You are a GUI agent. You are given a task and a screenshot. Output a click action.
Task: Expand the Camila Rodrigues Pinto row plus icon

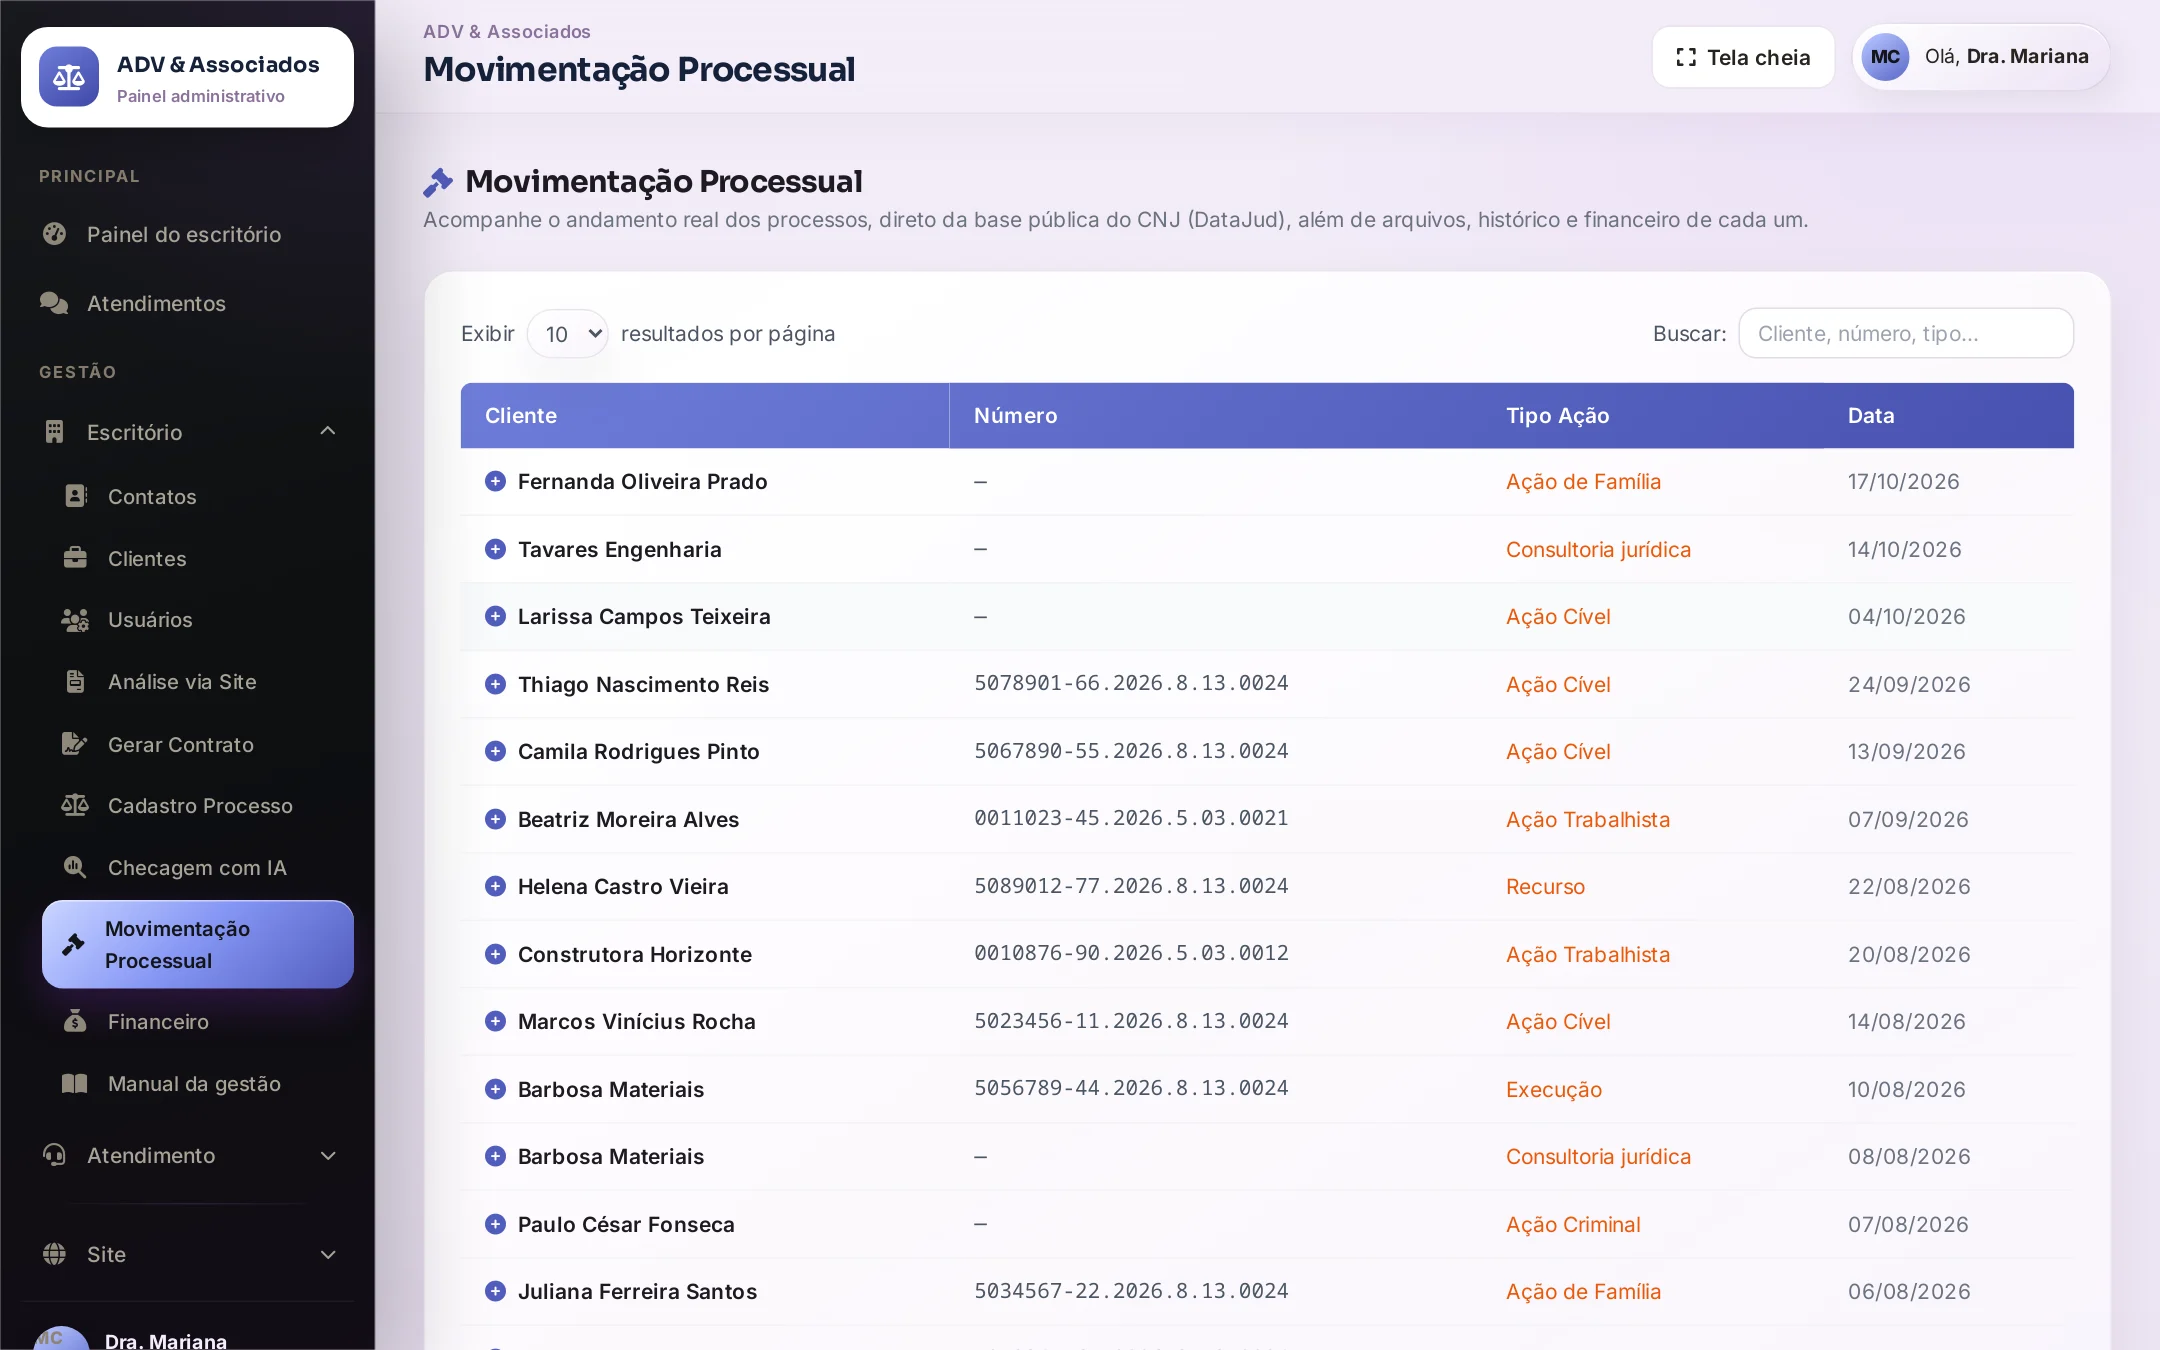(495, 751)
